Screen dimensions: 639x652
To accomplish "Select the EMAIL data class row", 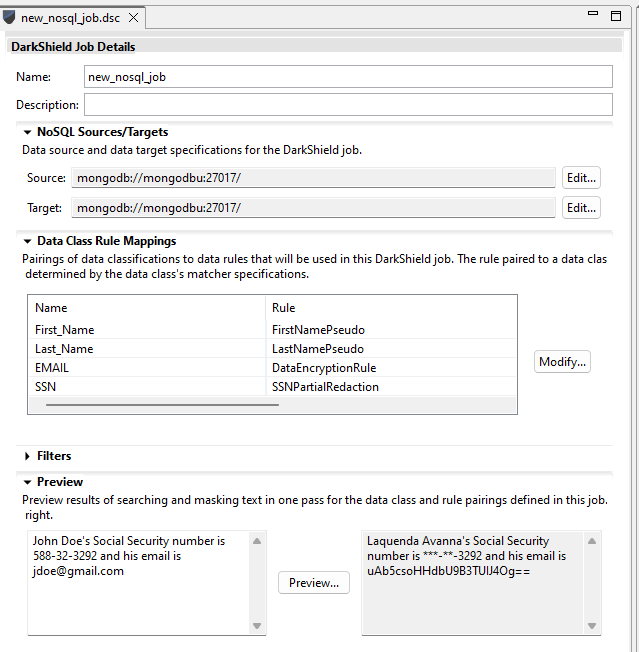I will pos(272,368).
